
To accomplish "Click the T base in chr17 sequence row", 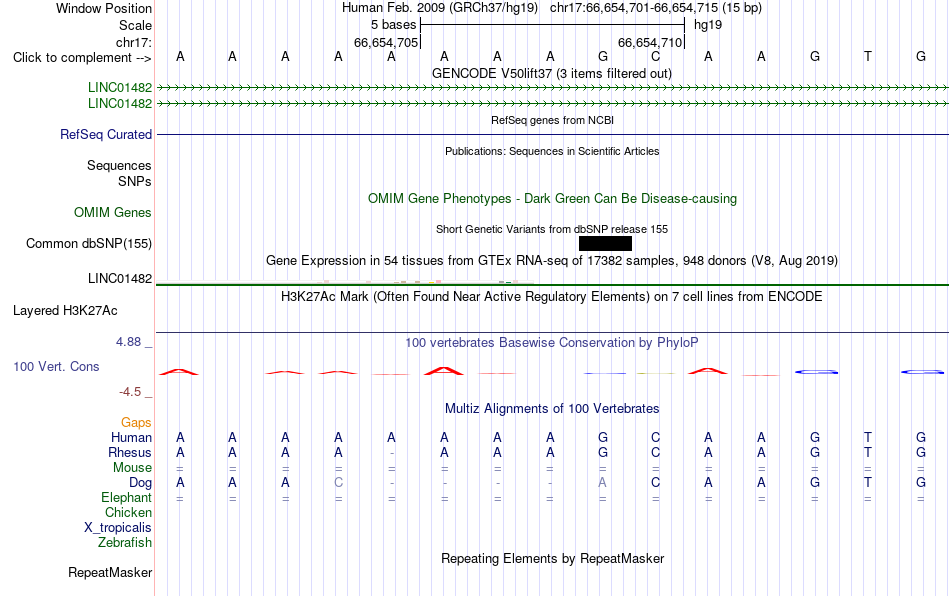I will pyautogui.click(x=868, y=56).
